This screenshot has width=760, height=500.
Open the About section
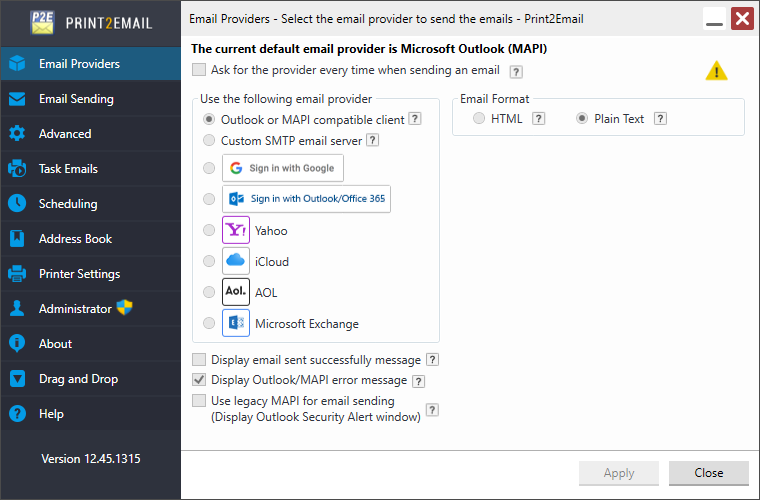coord(91,344)
